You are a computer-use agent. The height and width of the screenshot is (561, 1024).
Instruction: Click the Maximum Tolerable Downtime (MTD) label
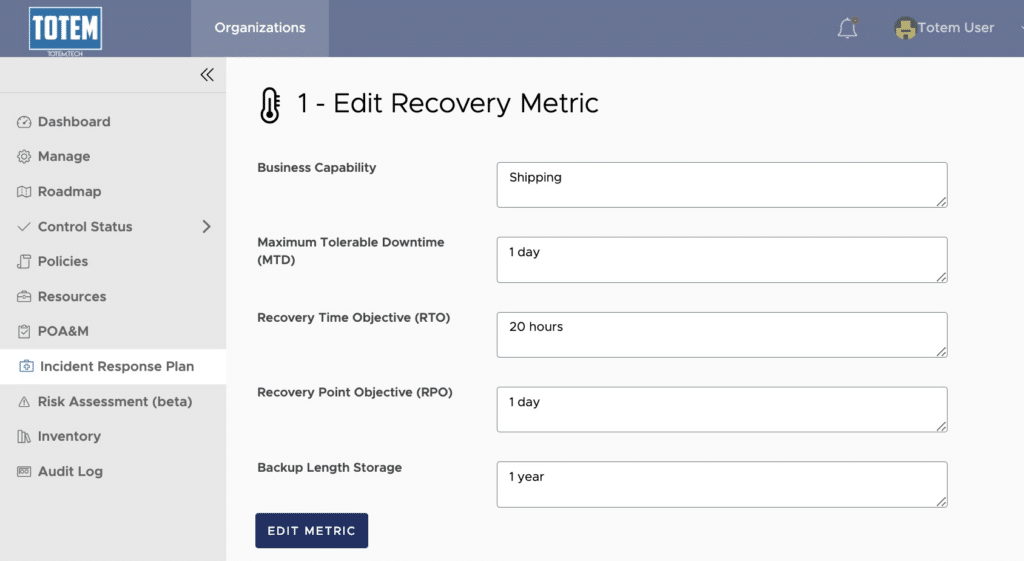tap(351, 251)
